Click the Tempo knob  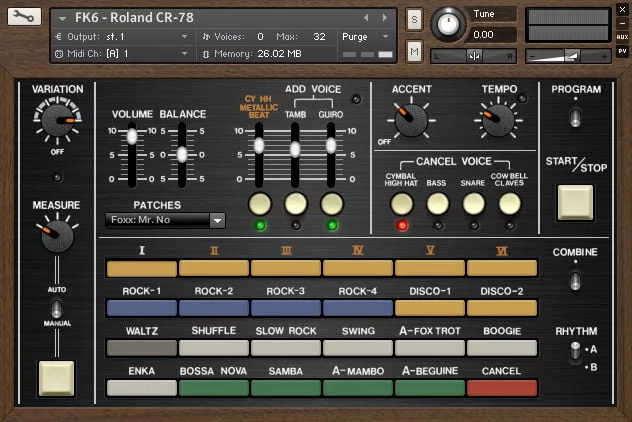[499, 120]
